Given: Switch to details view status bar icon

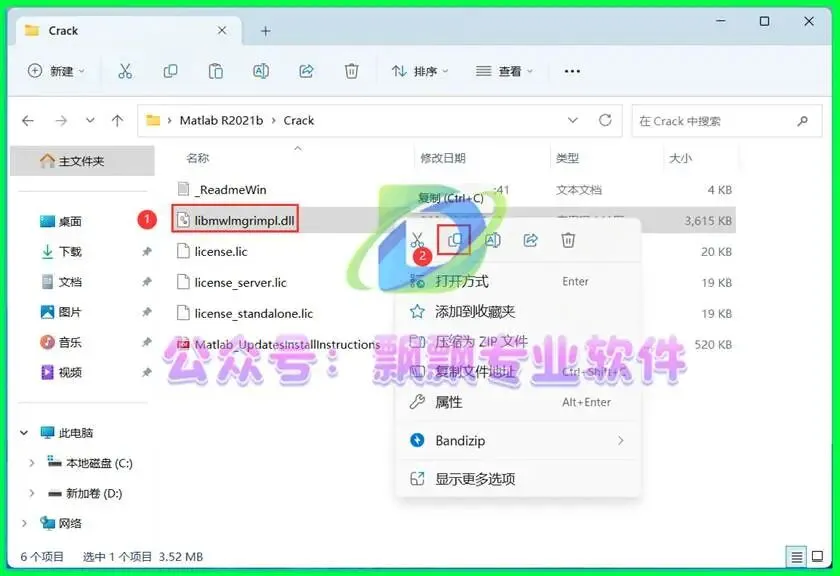Looking at the screenshot, I should coord(797,557).
